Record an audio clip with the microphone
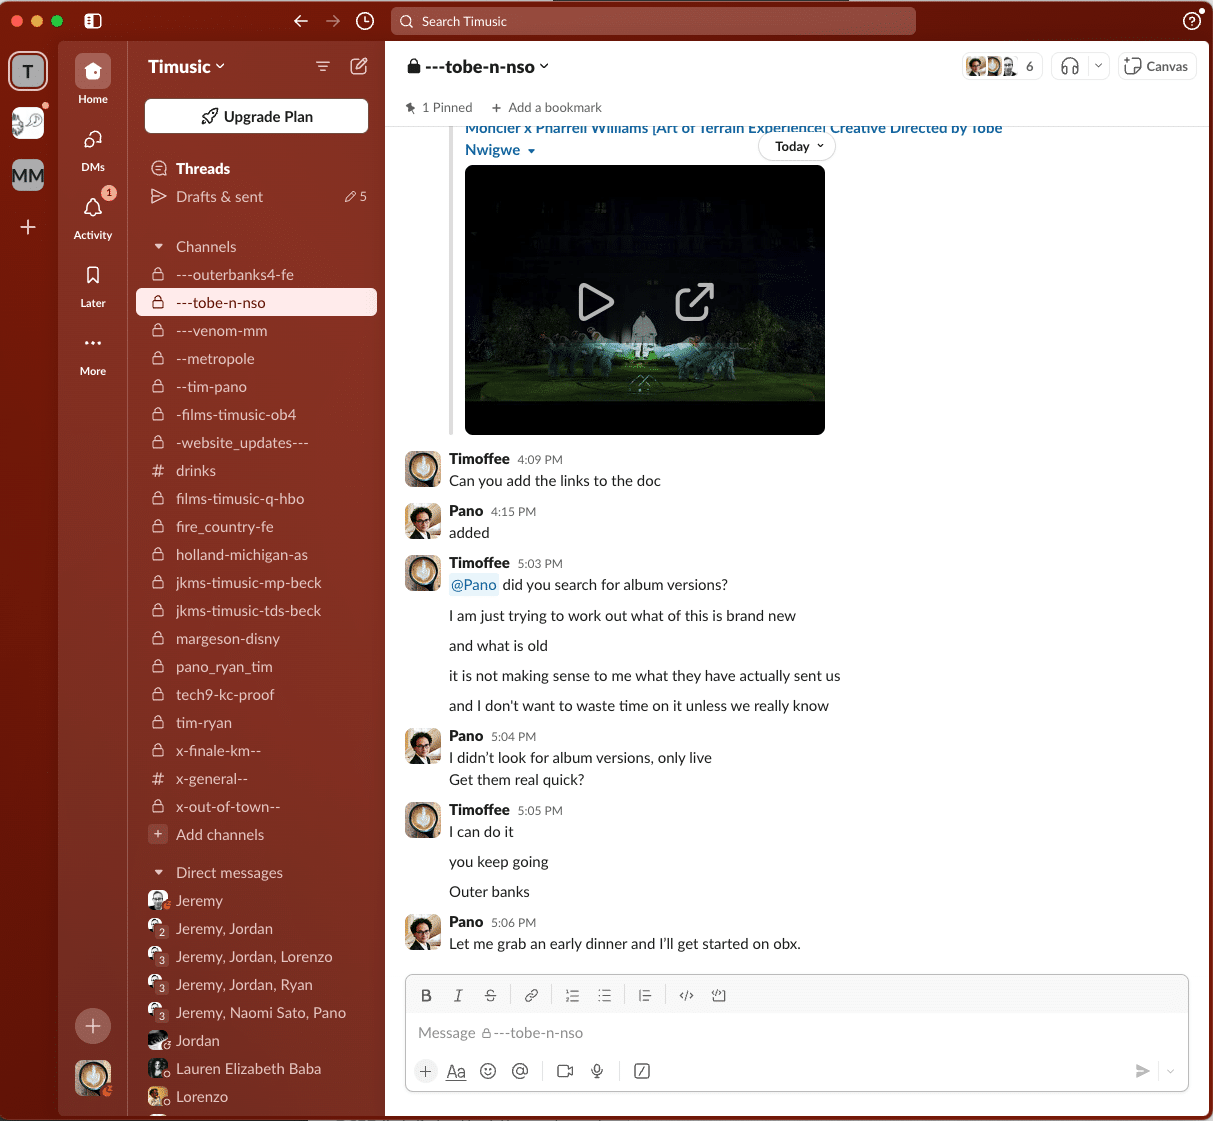 [x=597, y=1071]
